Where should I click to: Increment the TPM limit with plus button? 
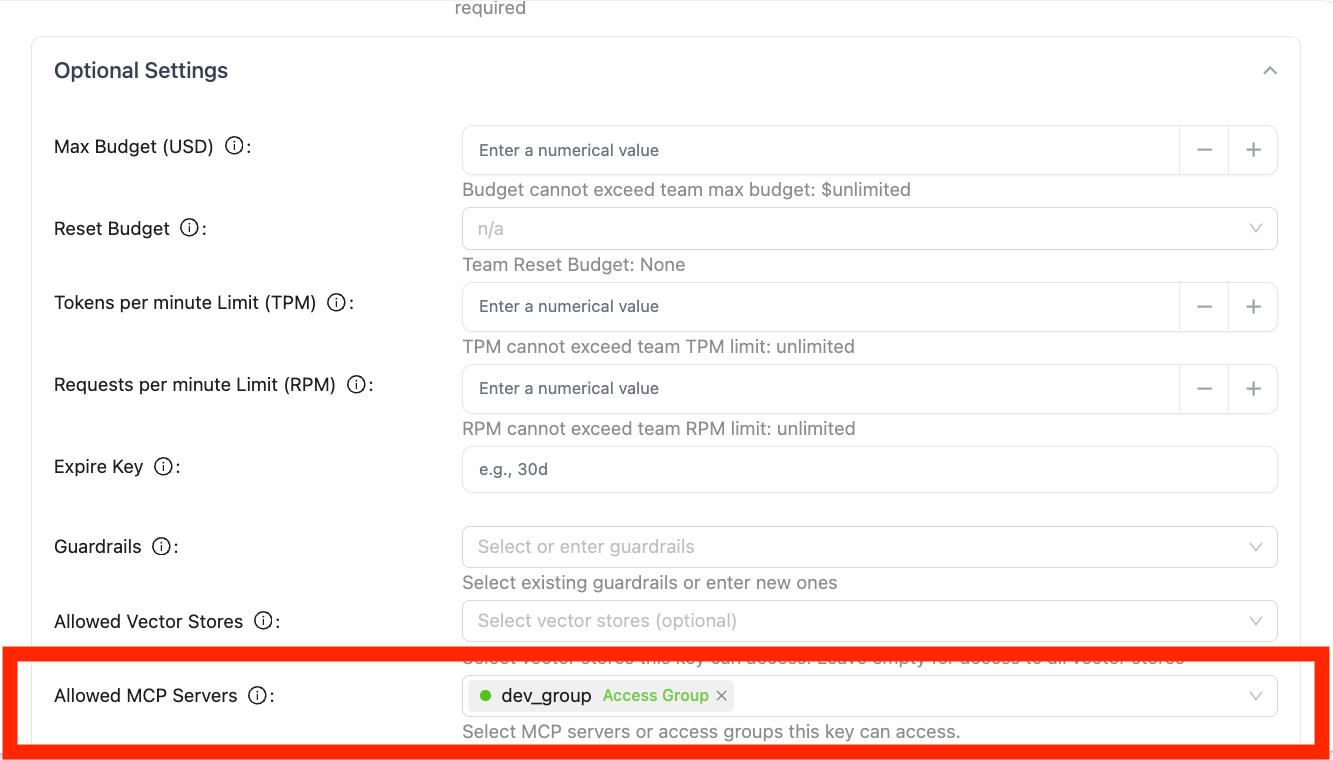1253,306
